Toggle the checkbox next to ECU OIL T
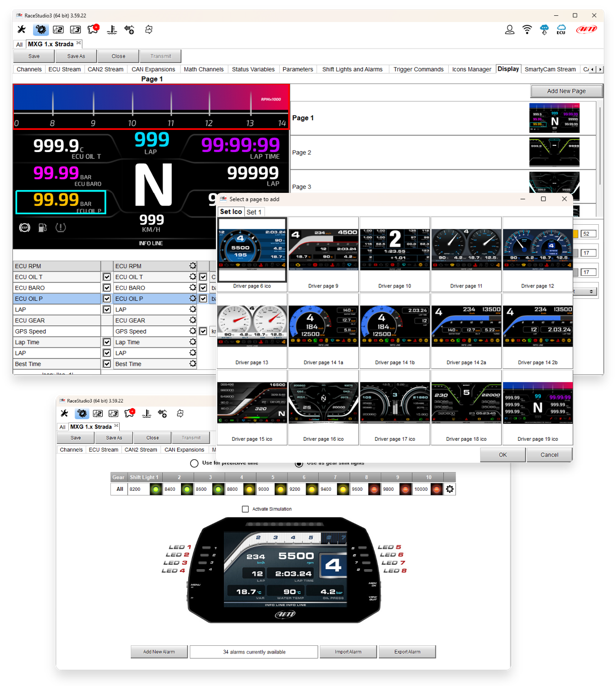 [107, 276]
